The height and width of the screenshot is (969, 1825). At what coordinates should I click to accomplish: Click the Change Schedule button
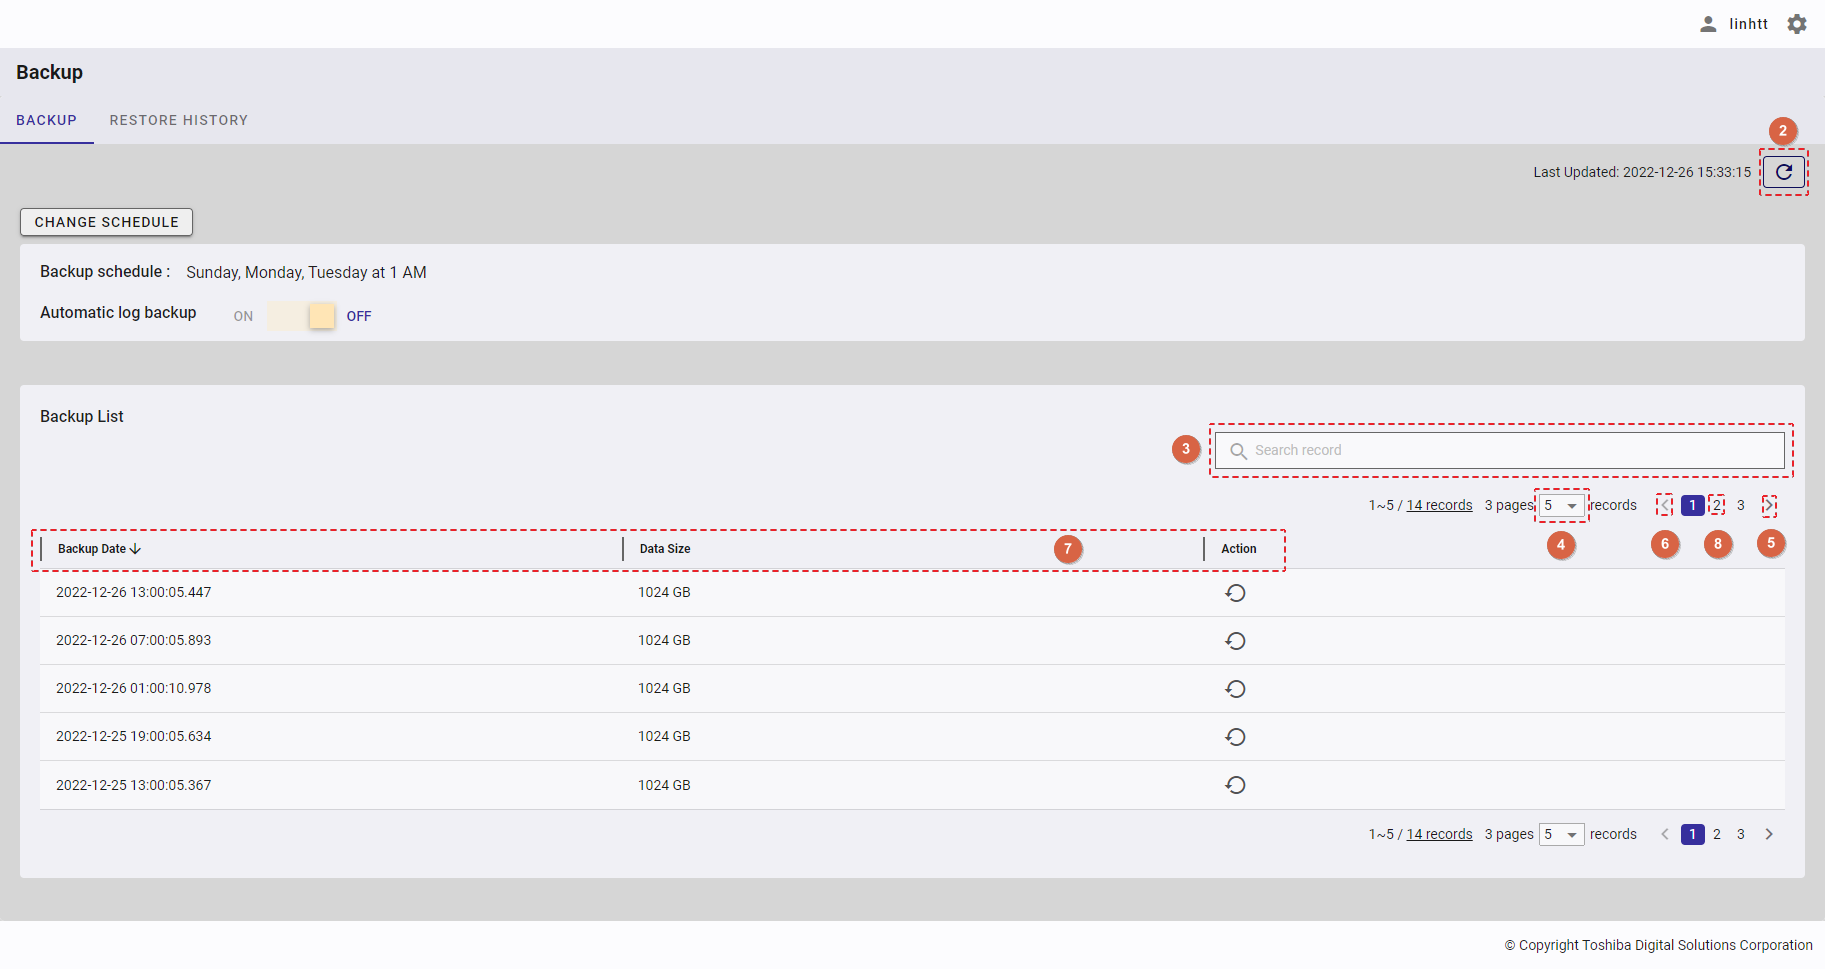point(106,222)
